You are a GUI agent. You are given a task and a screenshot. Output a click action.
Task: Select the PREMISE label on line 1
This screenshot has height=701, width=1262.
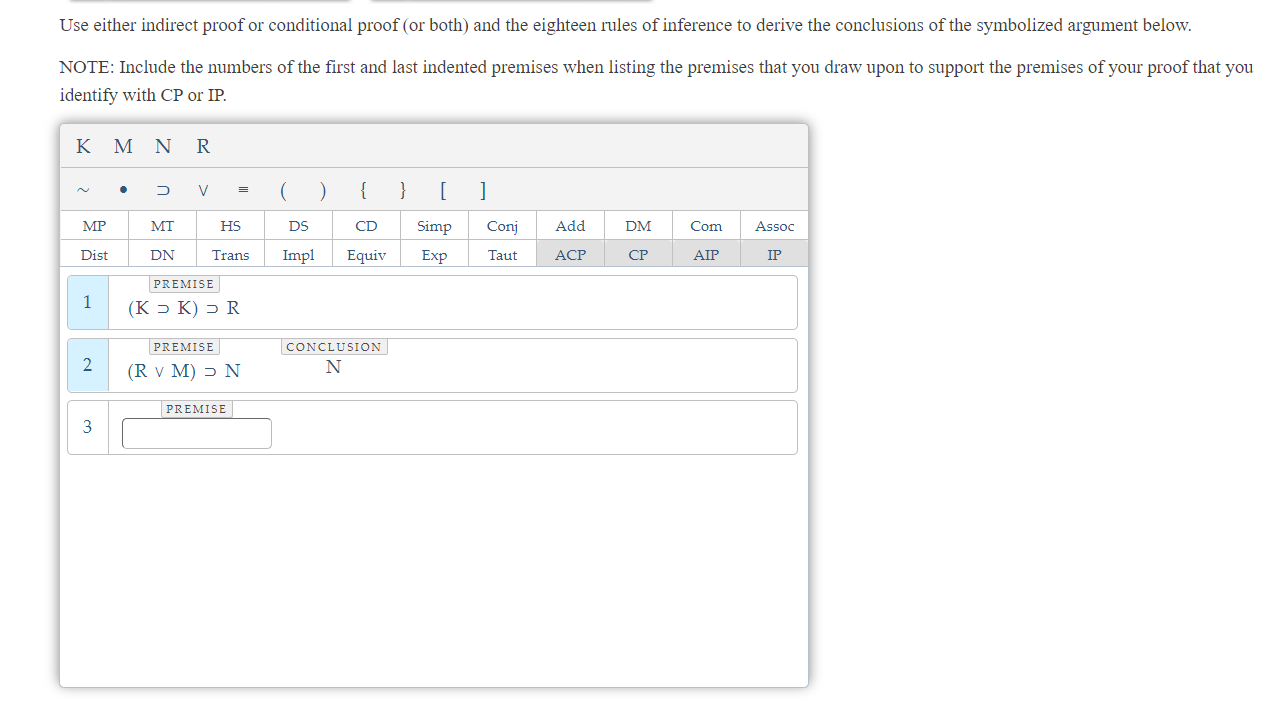[184, 284]
